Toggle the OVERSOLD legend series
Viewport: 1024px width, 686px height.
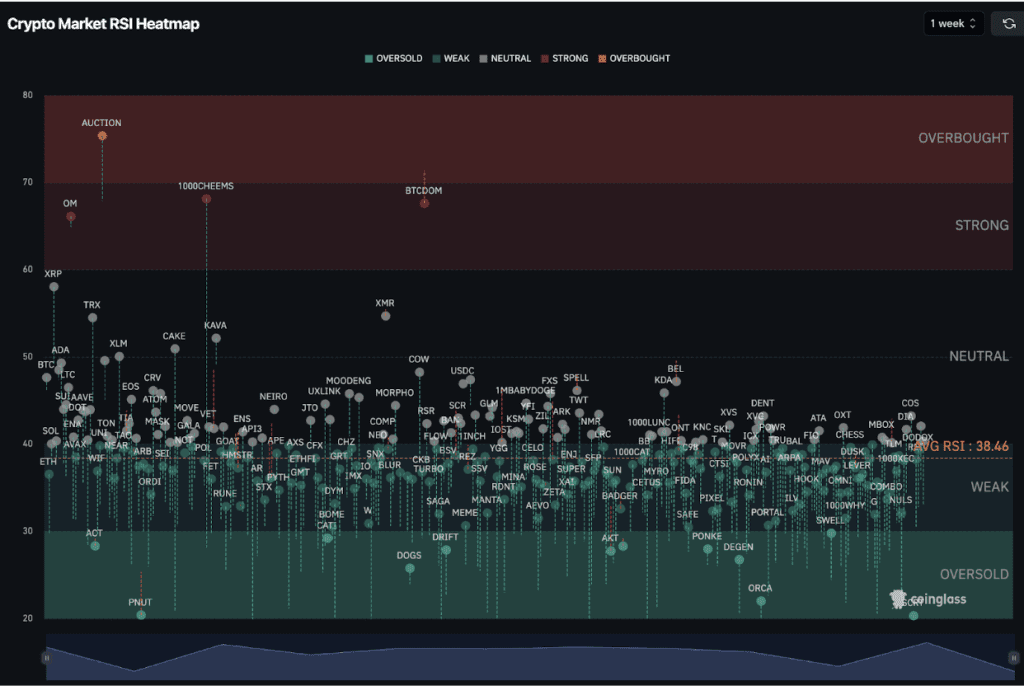pyautogui.click(x=393, y=58)
